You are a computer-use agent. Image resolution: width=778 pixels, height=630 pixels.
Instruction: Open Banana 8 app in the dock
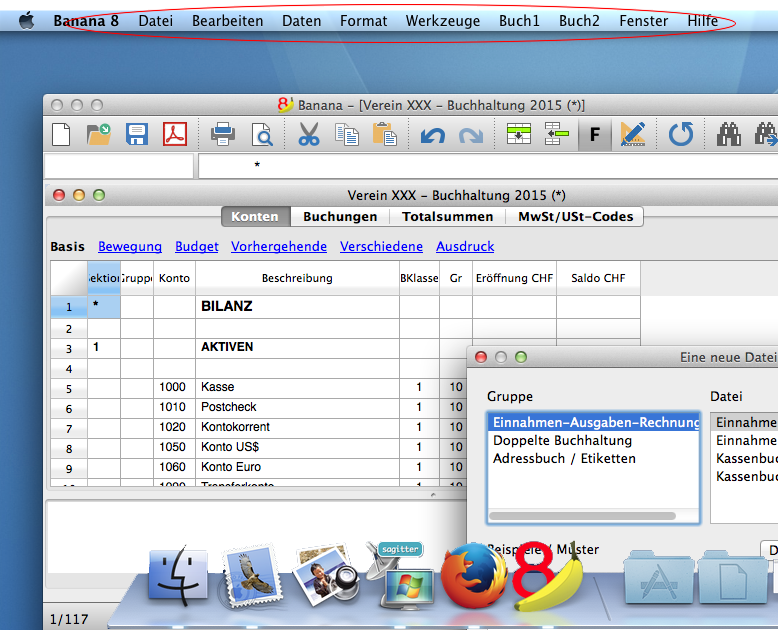click(x=547, y=575)
